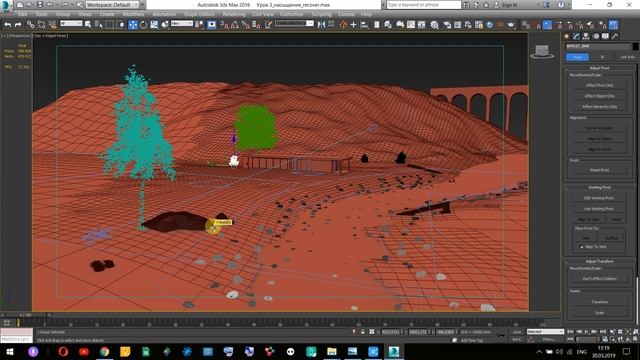Open the Display command panel tab icon
The width and height of the screenshot is (640, 360).
click(x=605, y=36)
